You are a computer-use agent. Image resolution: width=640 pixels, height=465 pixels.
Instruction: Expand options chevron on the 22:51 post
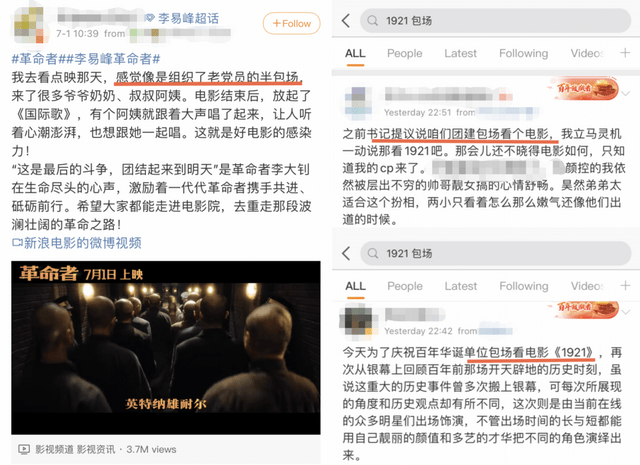[x=625, y=93]
